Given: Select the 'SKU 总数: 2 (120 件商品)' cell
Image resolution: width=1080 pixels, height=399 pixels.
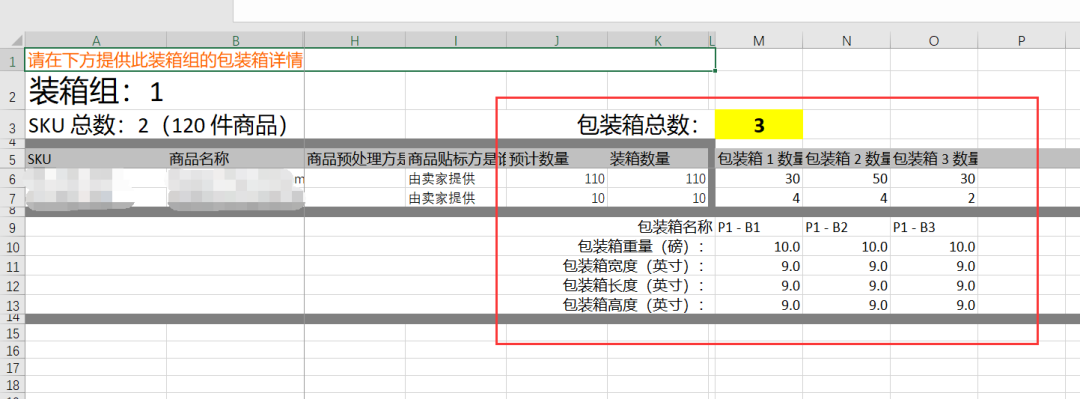Looking at the screenshot, I should (x=158, y=125).
